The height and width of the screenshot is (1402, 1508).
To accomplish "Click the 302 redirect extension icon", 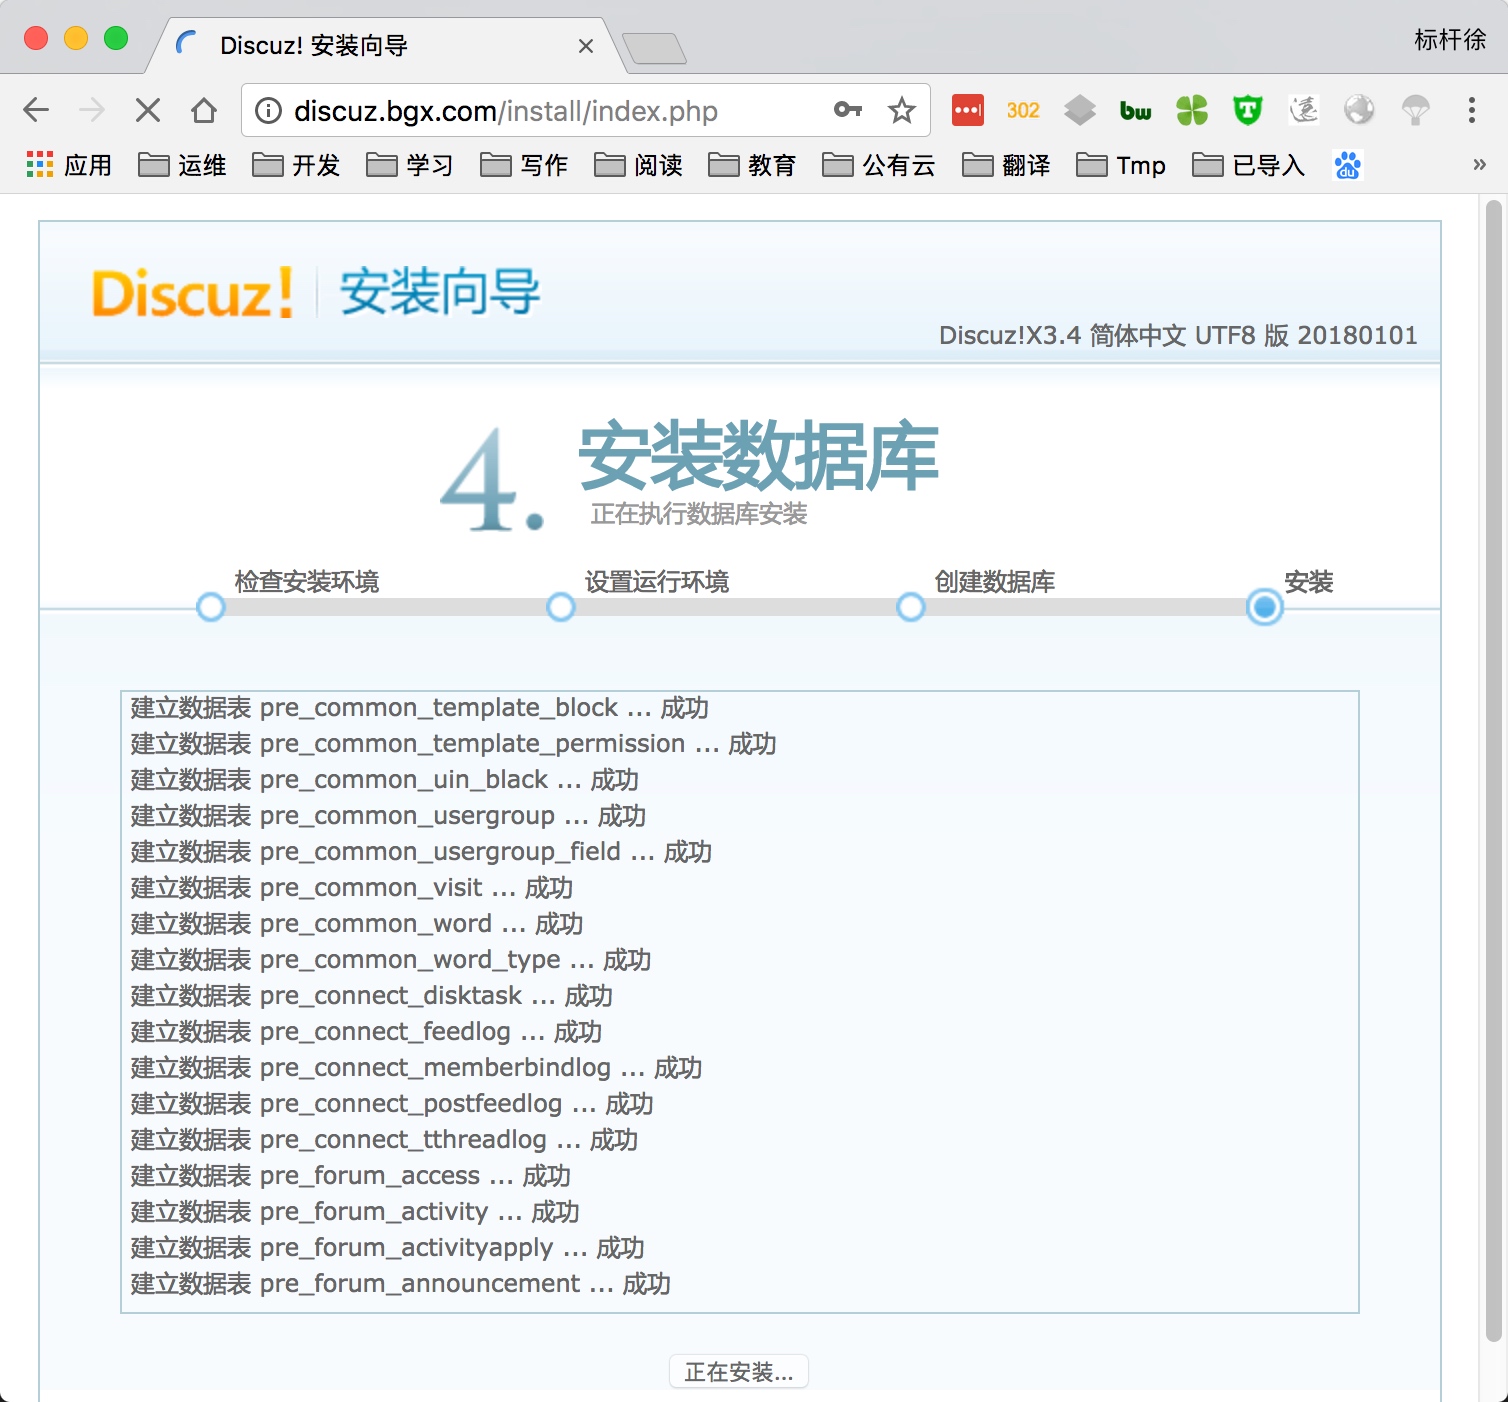I will [x=1023, y=110].
